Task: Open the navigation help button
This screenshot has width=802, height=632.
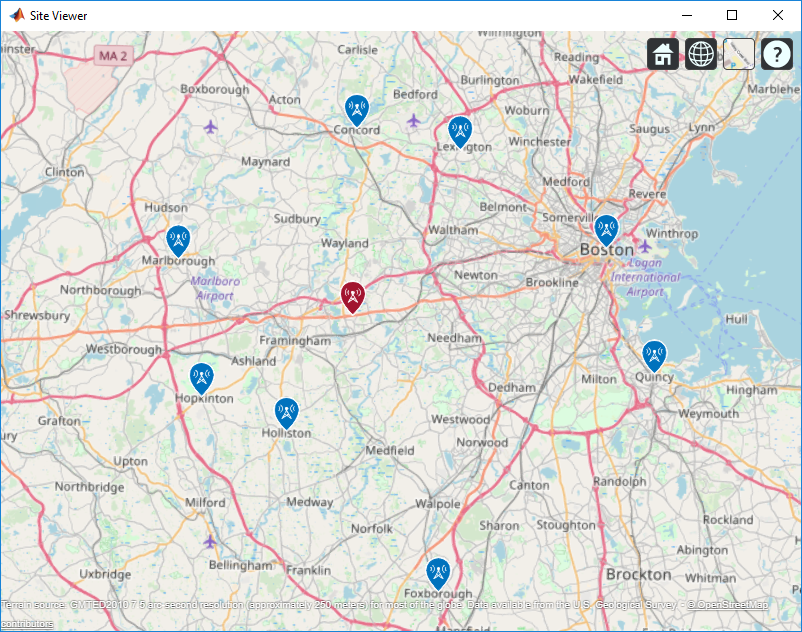Action: click(x=776, y=54)
